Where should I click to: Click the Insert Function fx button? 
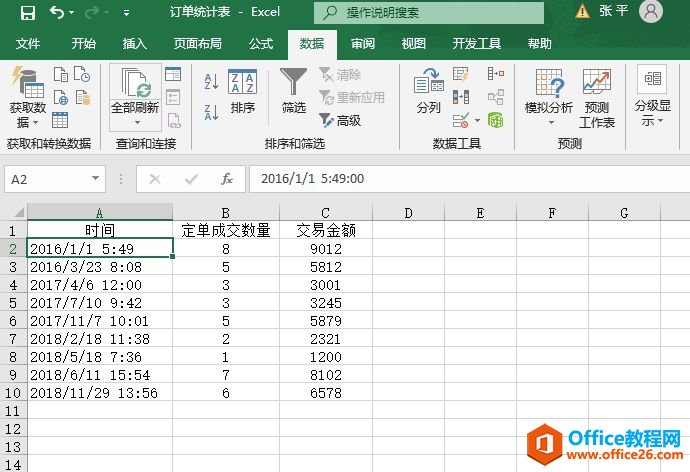point(227,179)
